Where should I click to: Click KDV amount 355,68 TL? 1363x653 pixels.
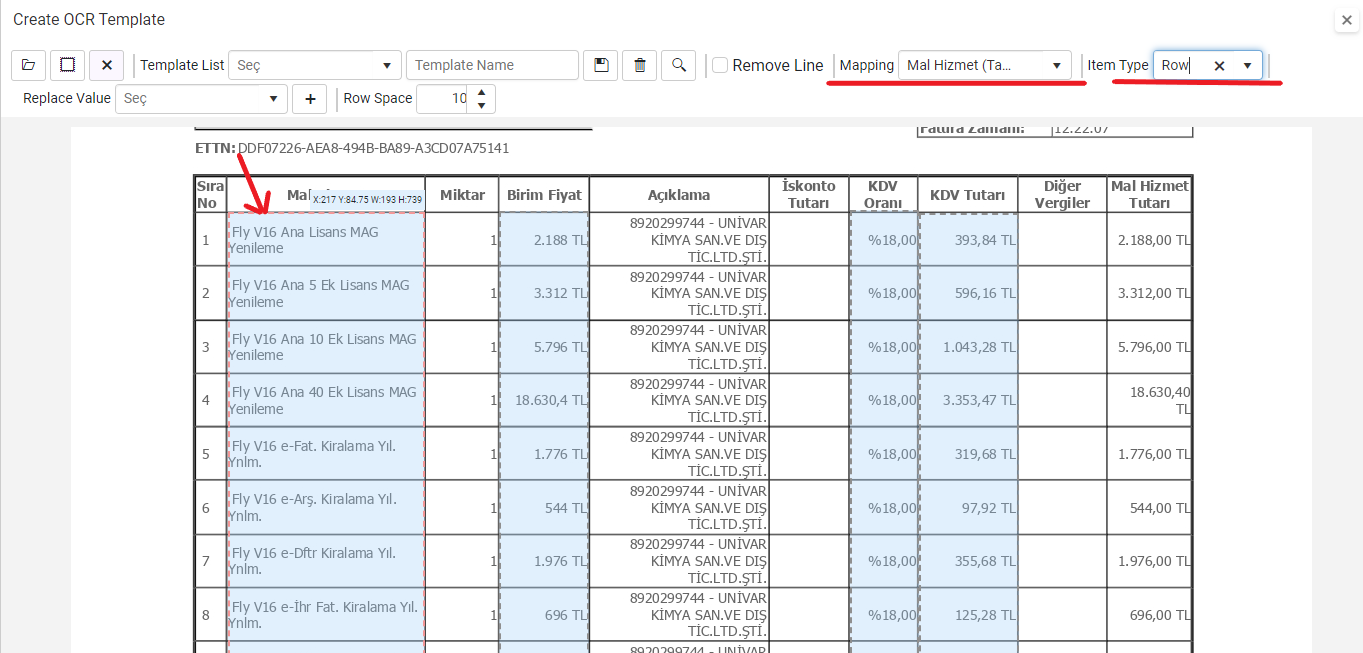pos(985,561)
